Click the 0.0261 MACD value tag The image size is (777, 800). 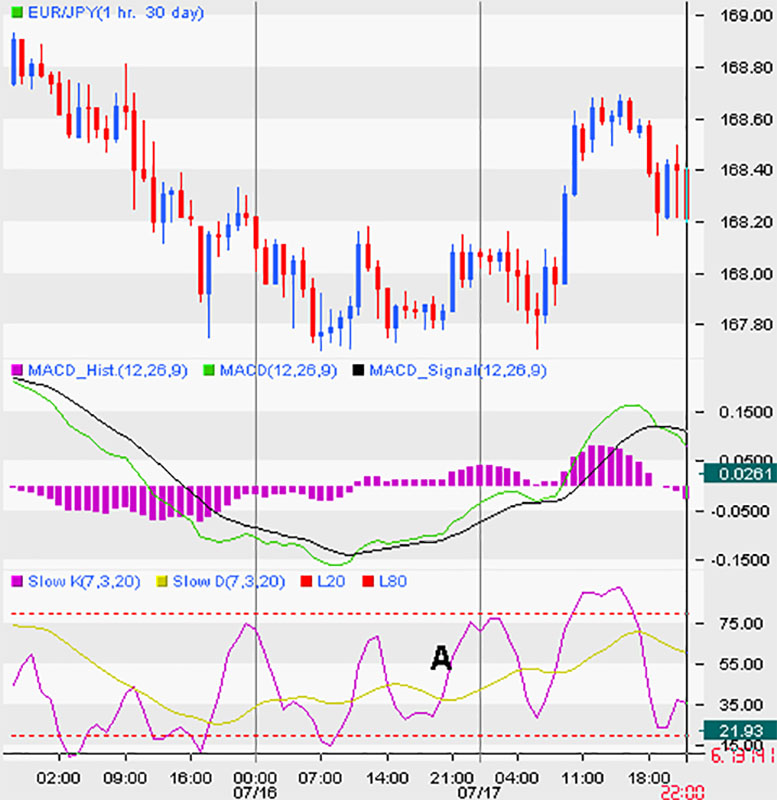[740, 474]
